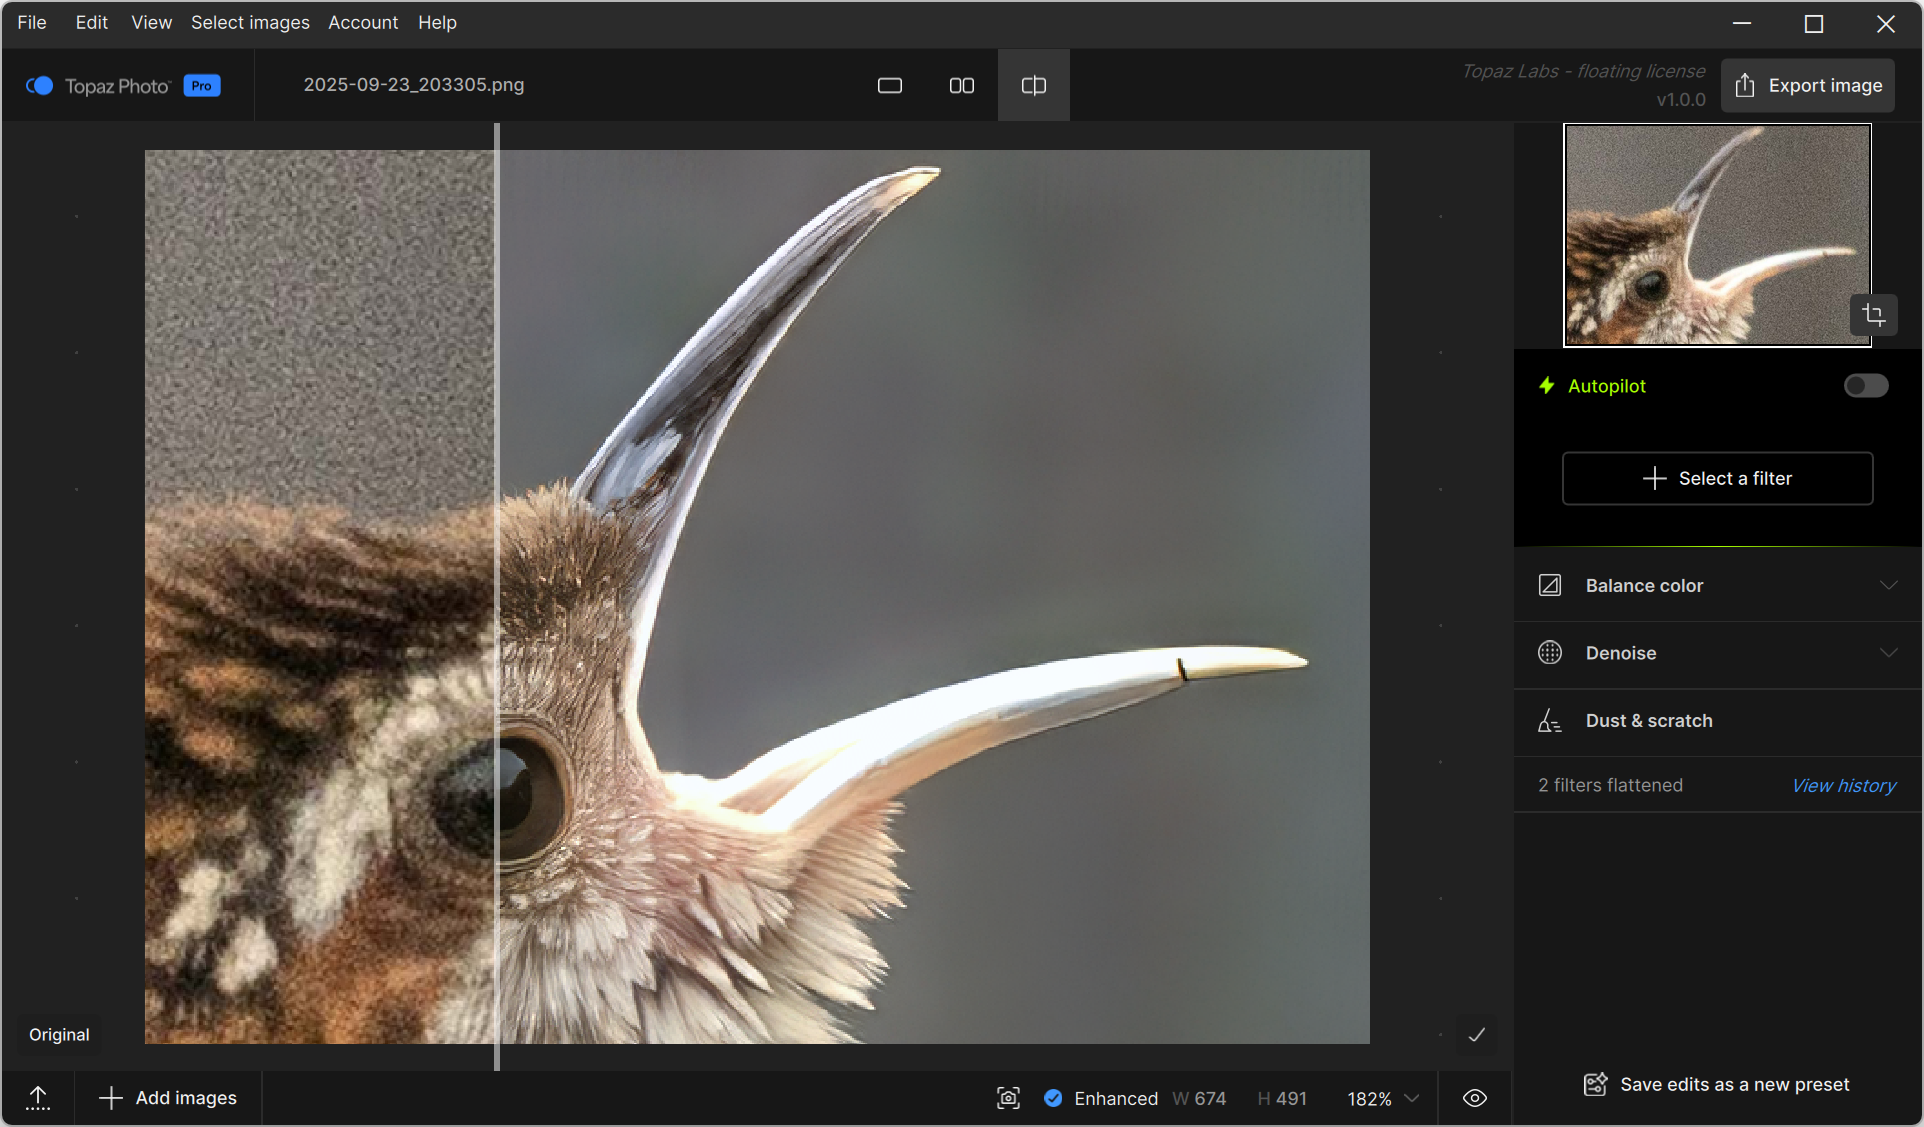Click the capture focus icon near Enhanced

pyautogui.click(x=1008, y=1098)
